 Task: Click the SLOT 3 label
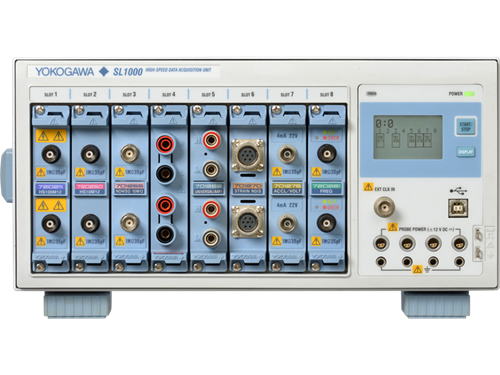coord(129,95)
